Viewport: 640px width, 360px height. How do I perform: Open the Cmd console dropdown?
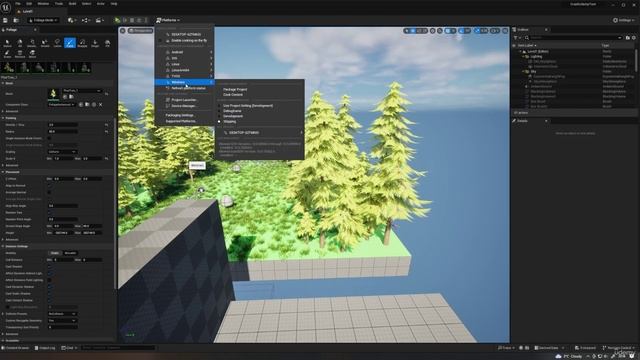[x=69, y=348]
